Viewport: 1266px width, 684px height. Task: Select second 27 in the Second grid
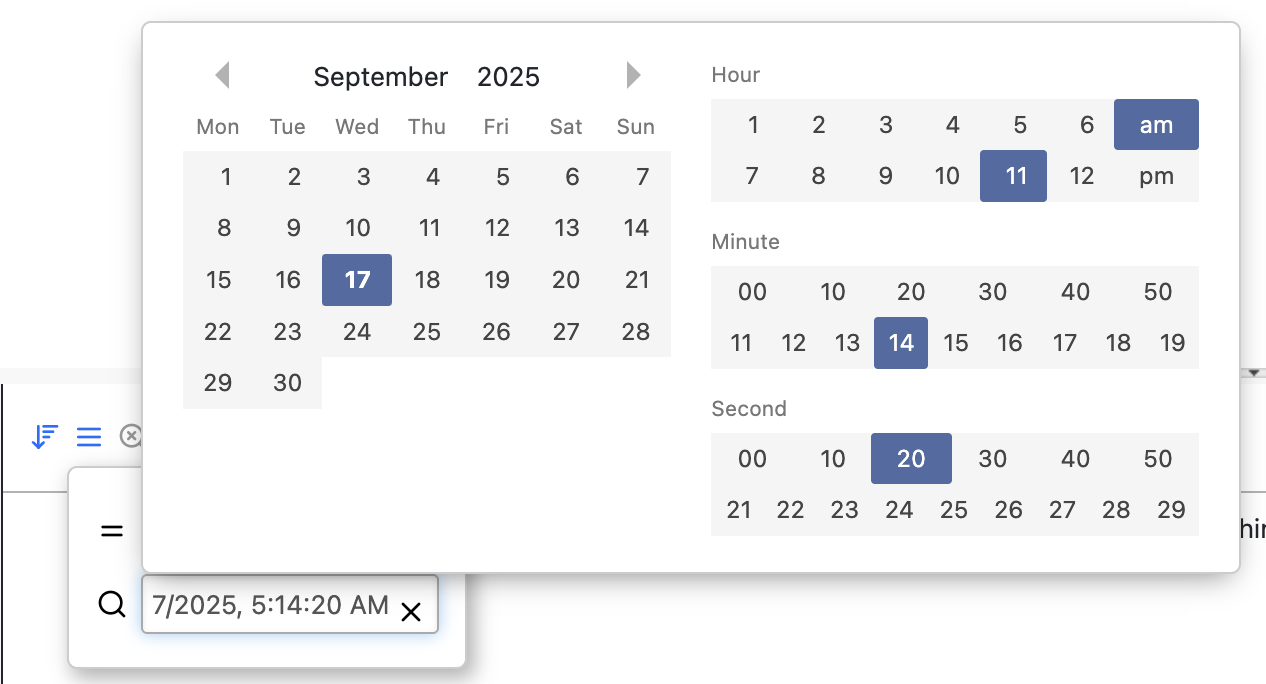[1063, 510]
